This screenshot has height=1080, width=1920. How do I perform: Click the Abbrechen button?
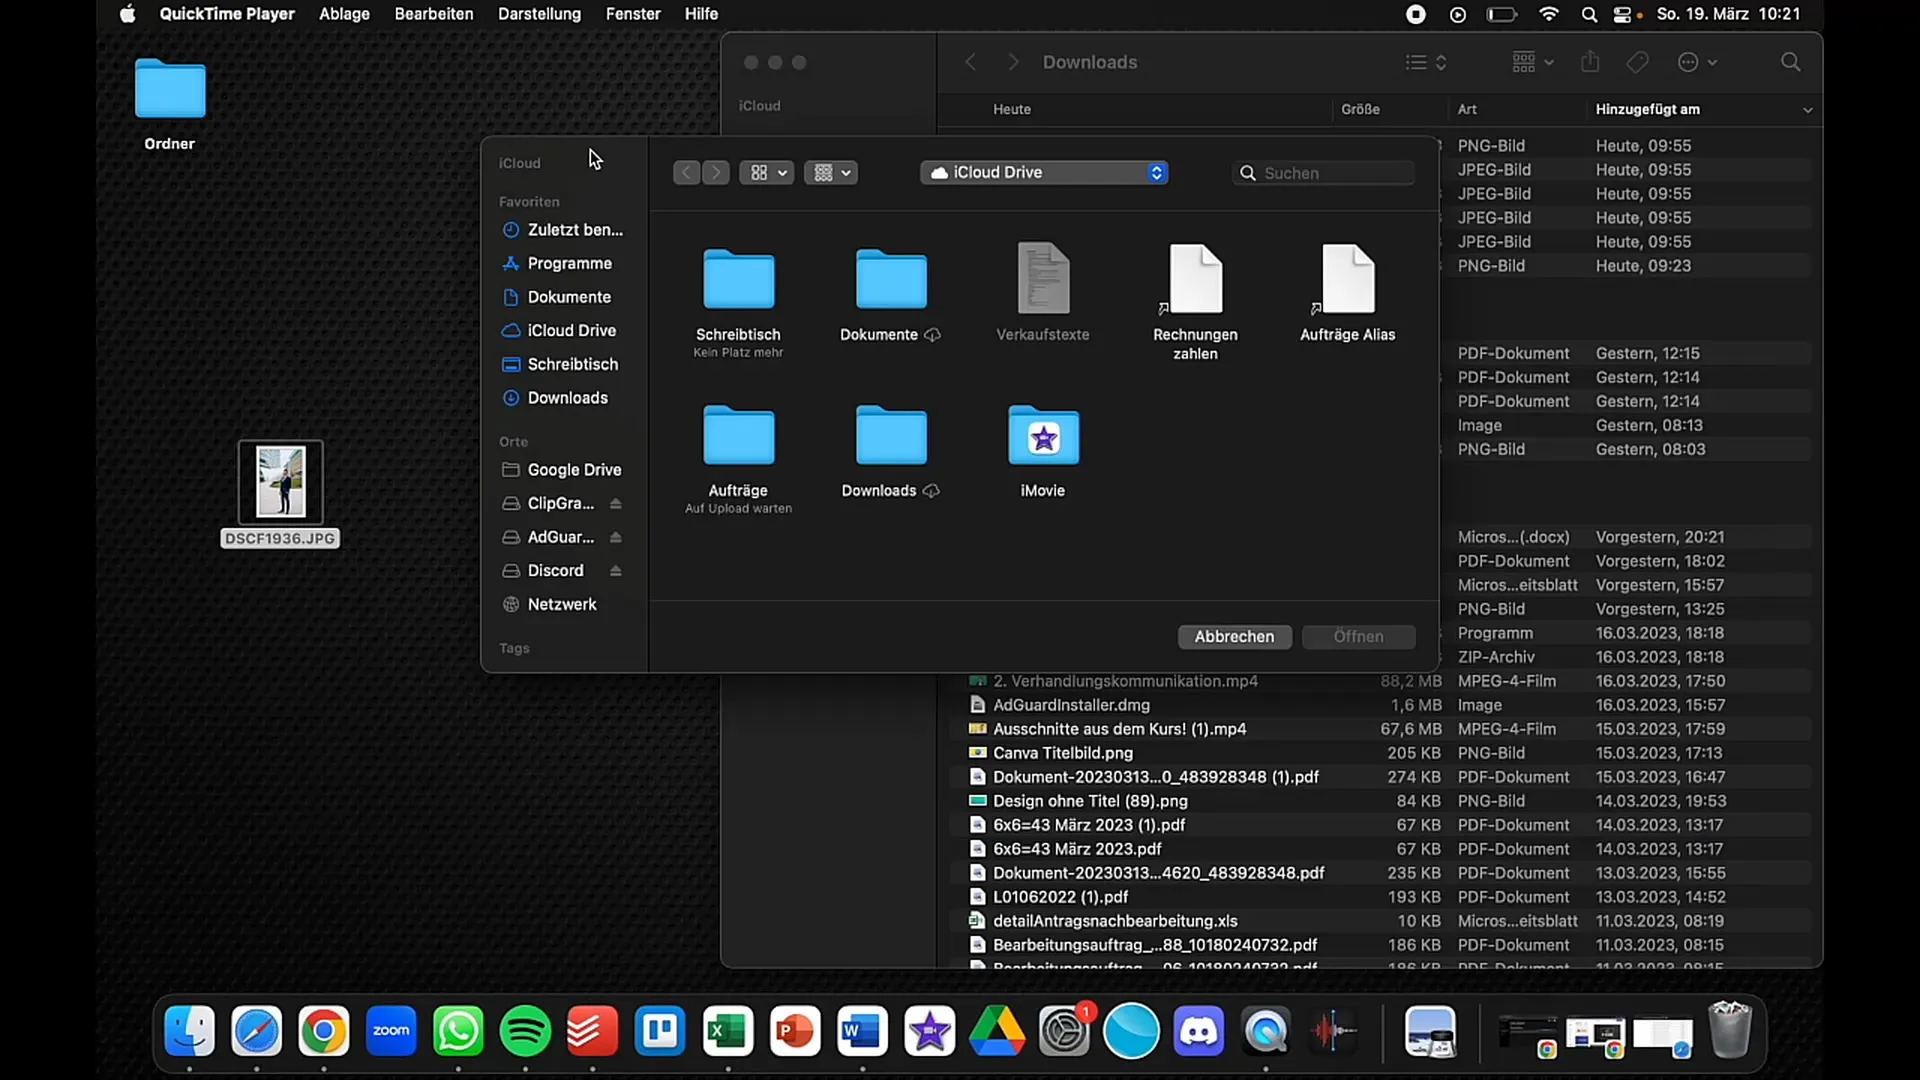coord(1234,636)
